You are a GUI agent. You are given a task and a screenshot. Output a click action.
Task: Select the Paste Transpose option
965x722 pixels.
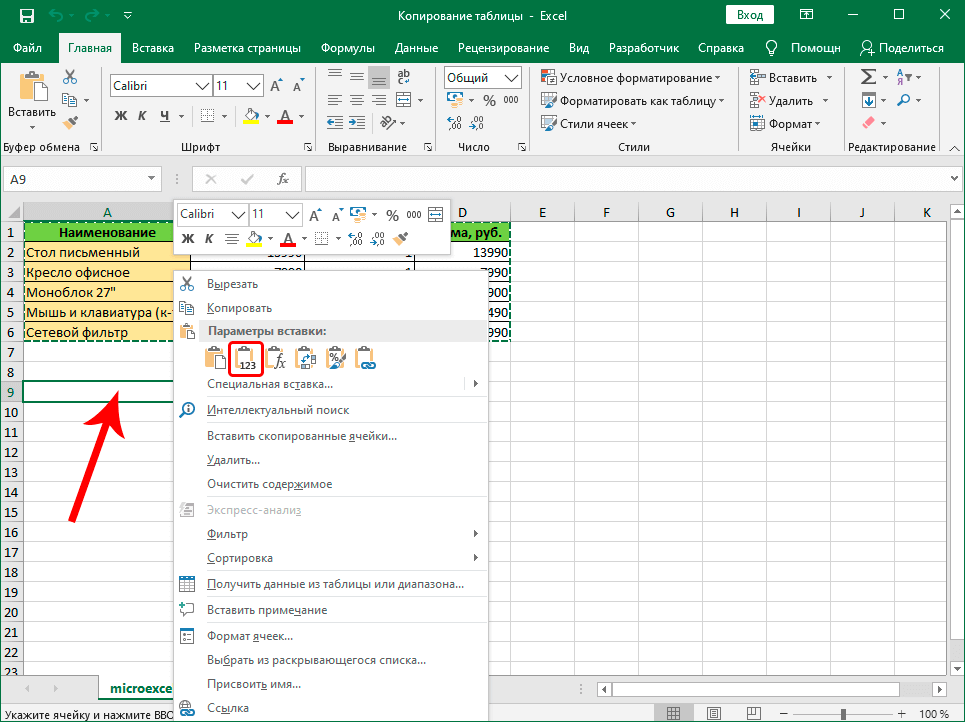tap(307, 359)
